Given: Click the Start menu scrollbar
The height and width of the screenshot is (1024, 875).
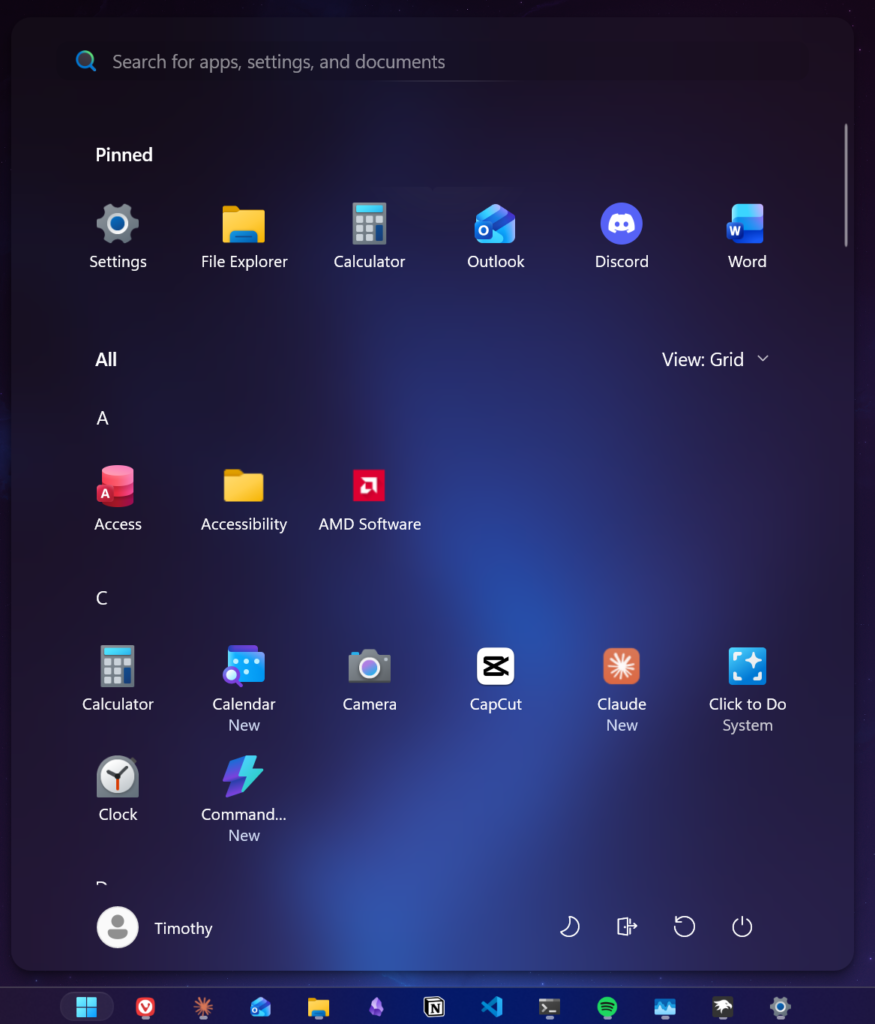Looking at the screenshot, I should [x=846, y=185].
